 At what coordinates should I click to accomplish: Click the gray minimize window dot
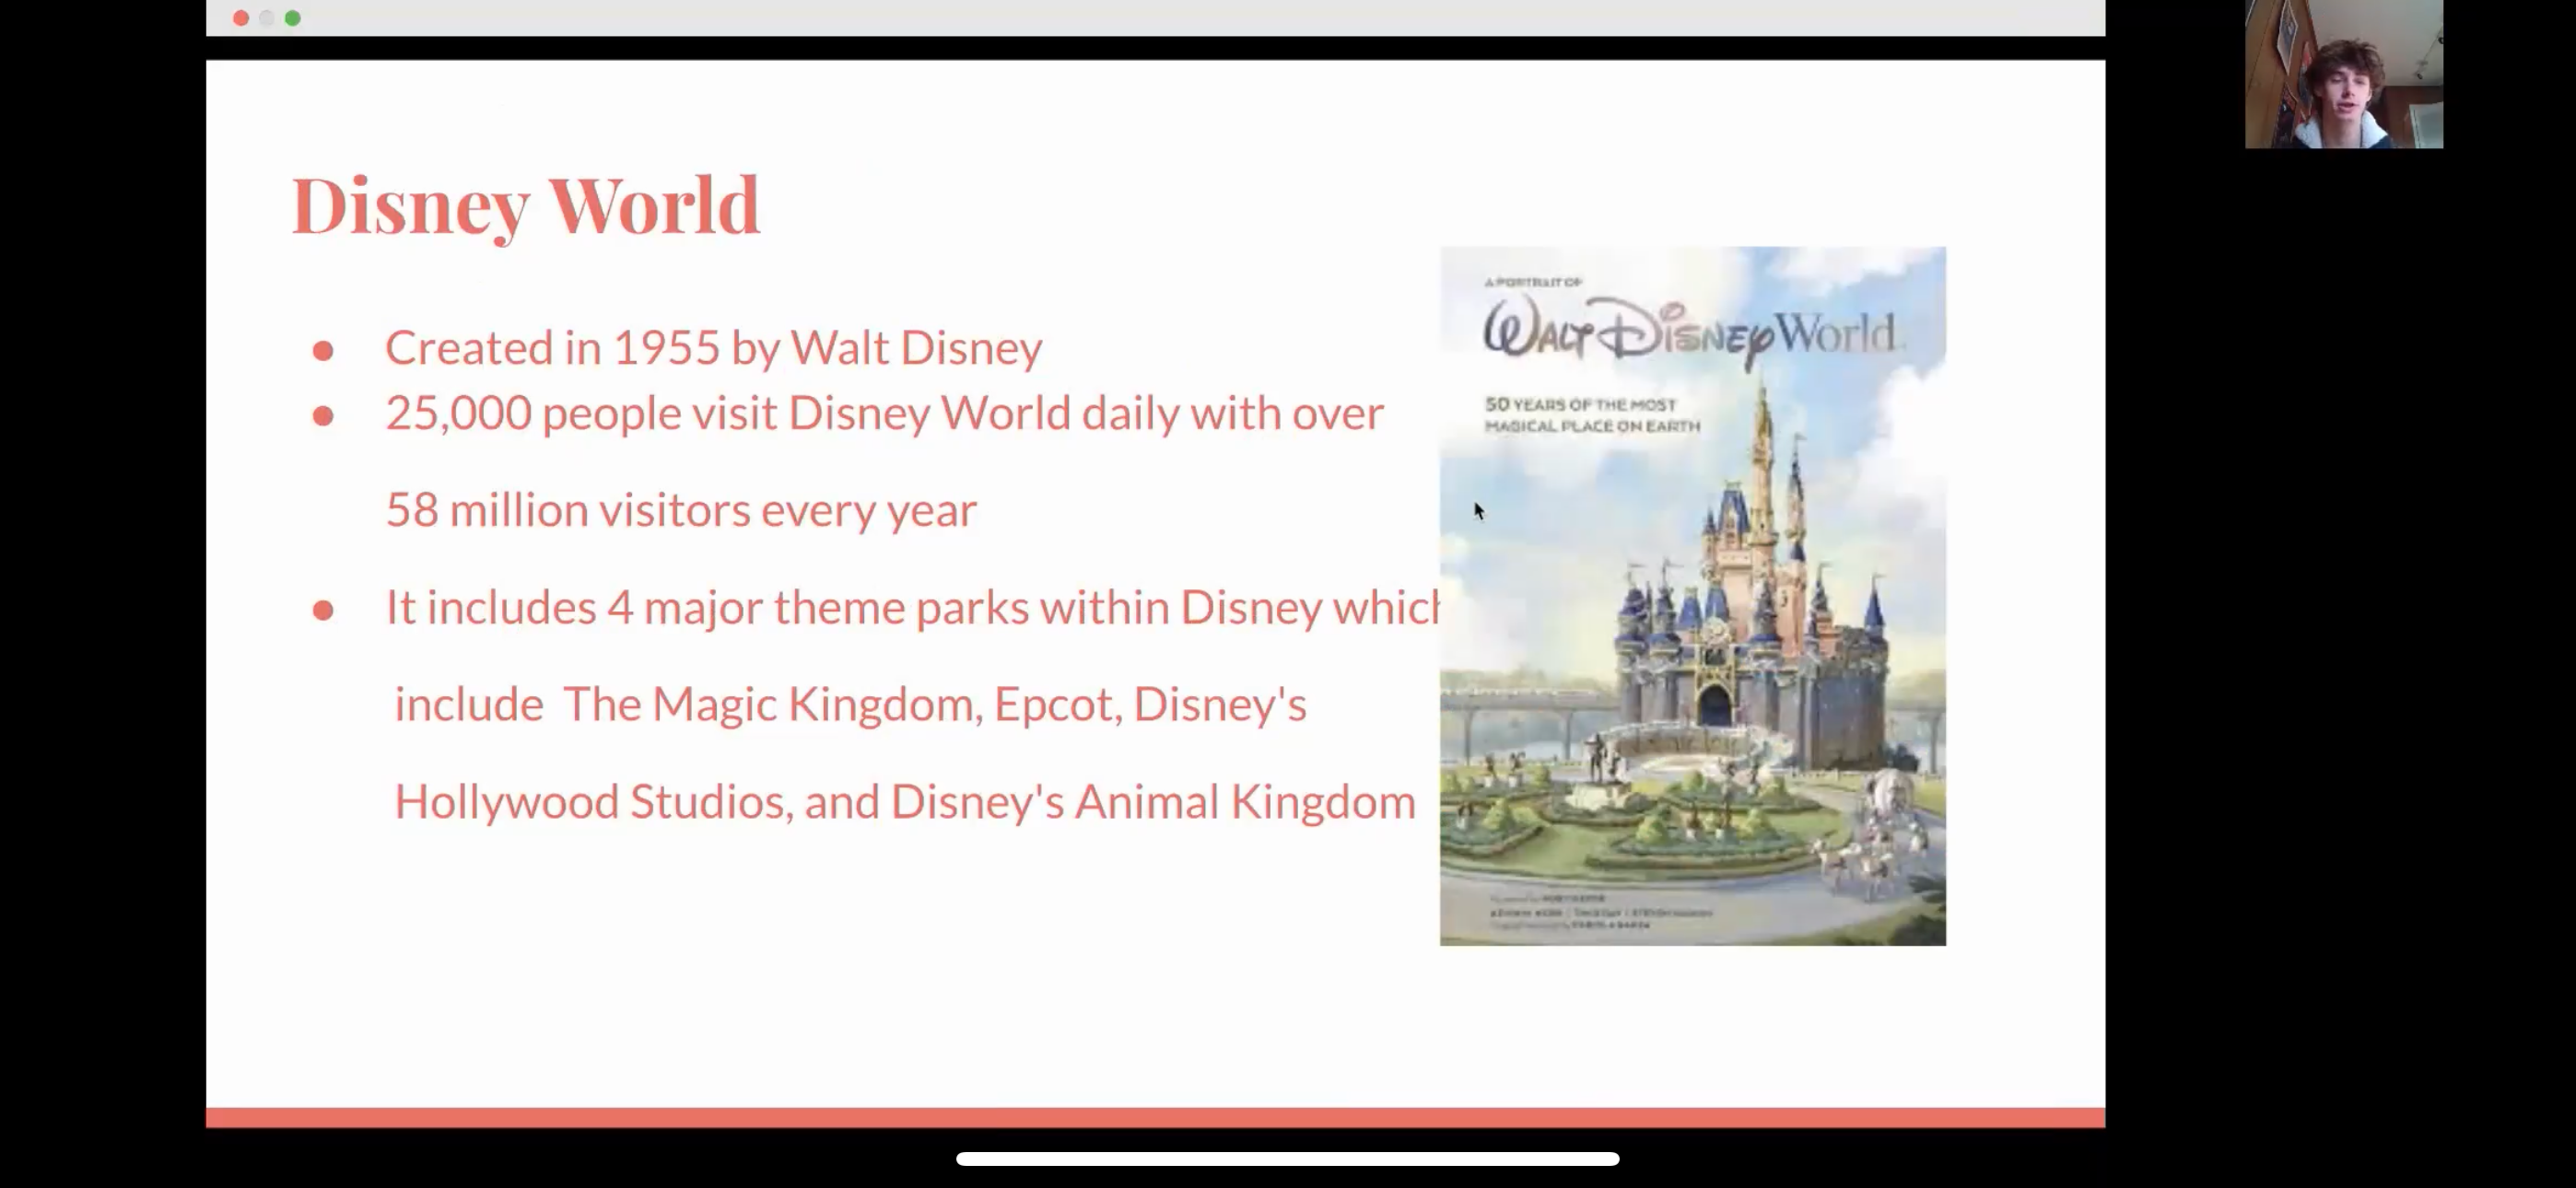tap(267, 18)
